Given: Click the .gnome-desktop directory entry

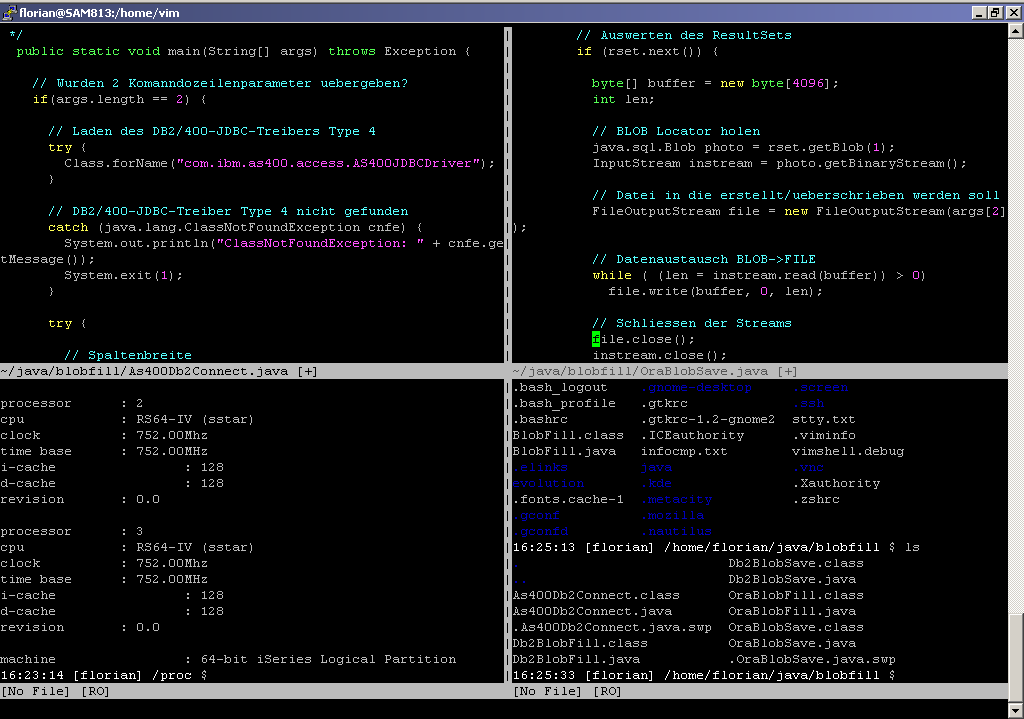Looking at the screenshot, I should click(696, 388).
